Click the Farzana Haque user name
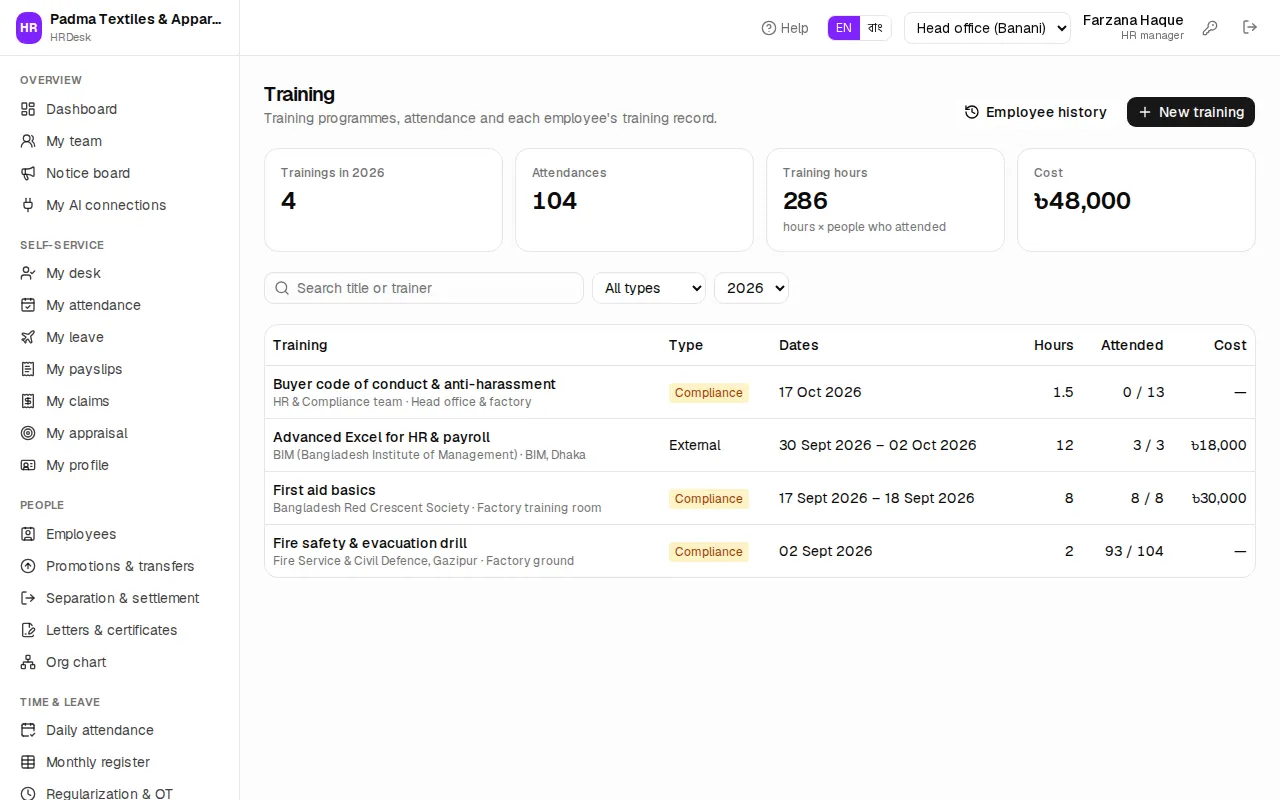The height and width of the screenshot is (800, 1280). [1133, 20]
